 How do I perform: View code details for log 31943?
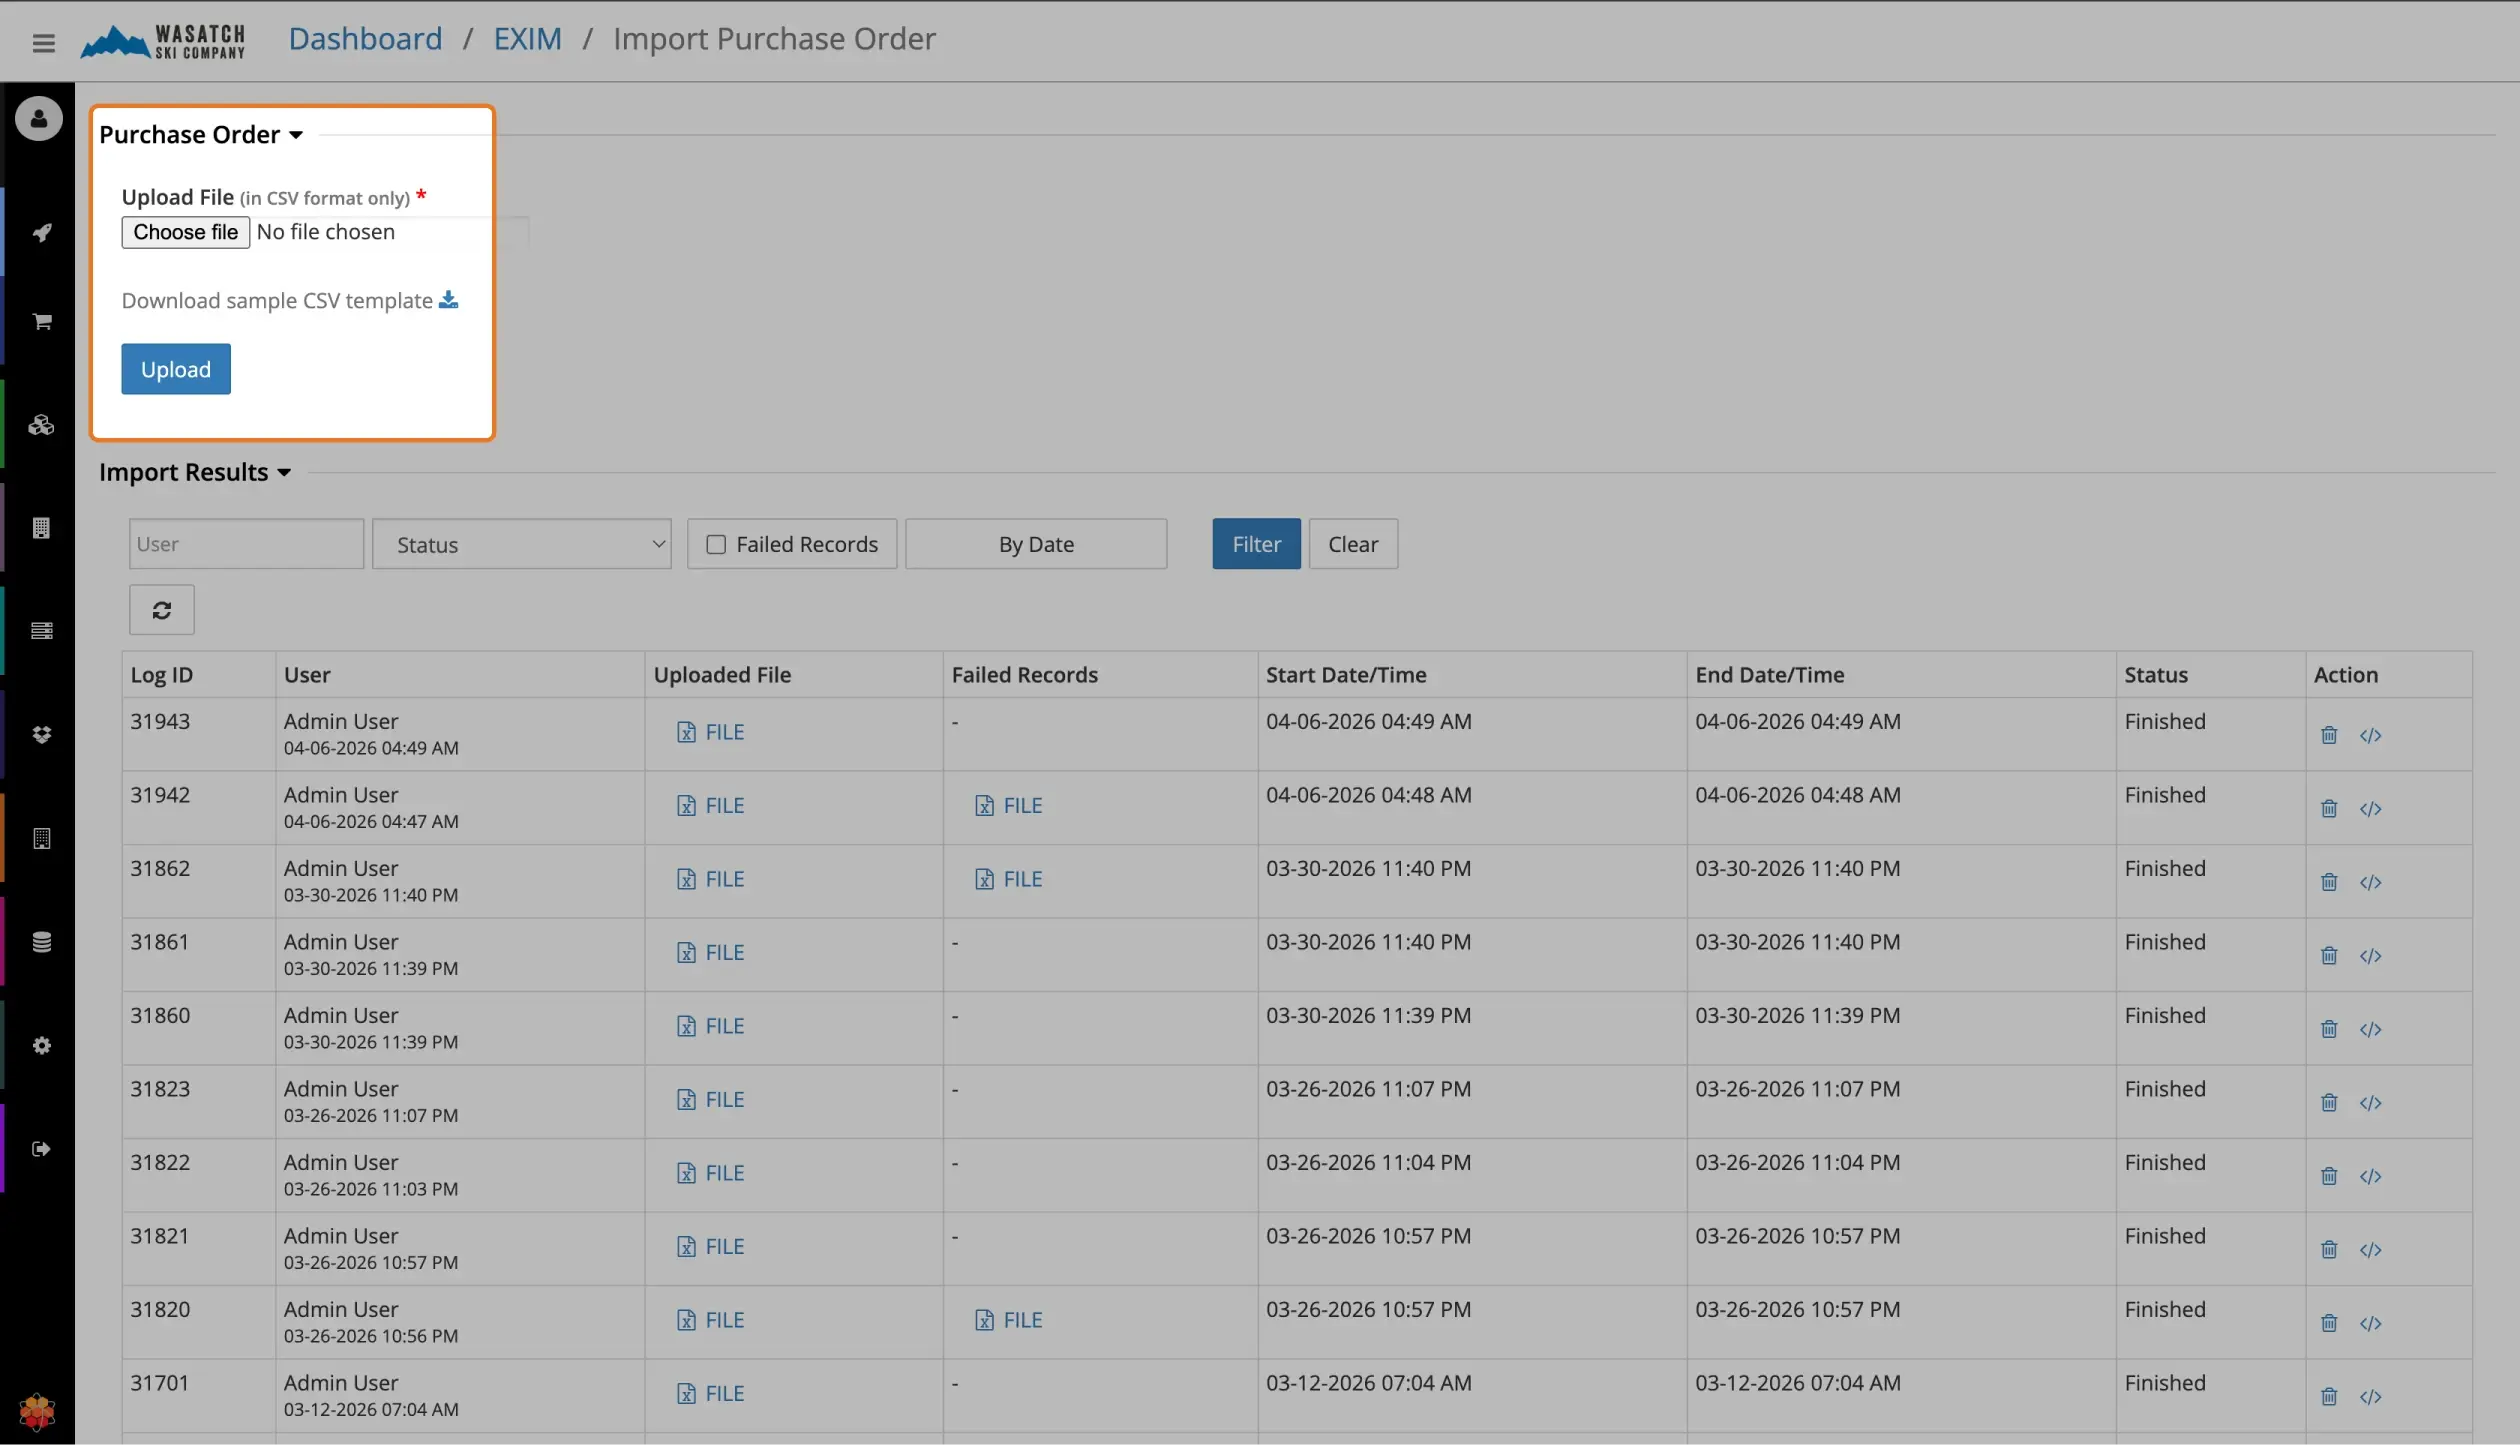[x=2370, y=735]
